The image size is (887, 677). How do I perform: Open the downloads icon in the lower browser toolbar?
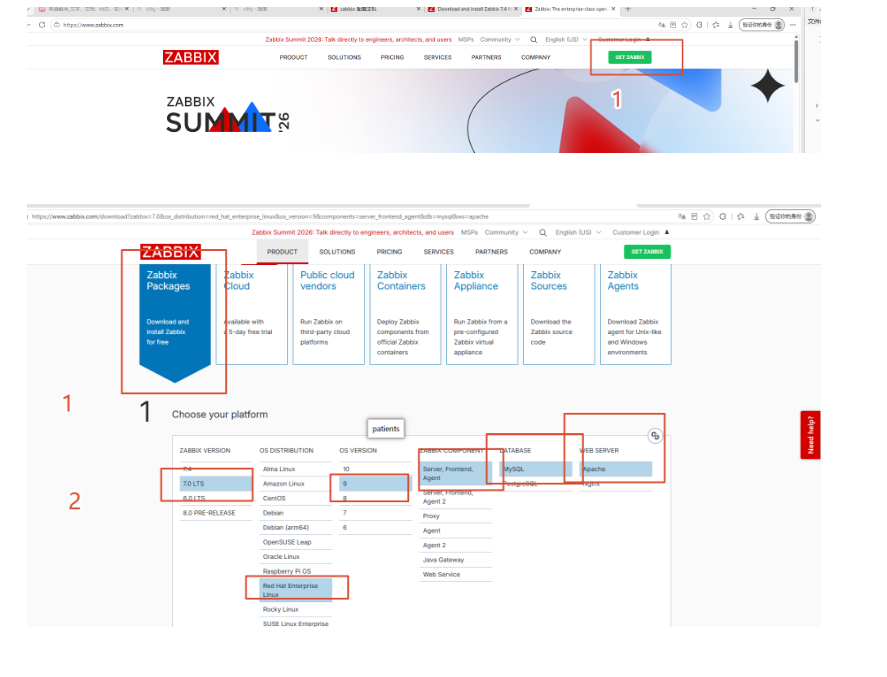(x=756, y=217)
